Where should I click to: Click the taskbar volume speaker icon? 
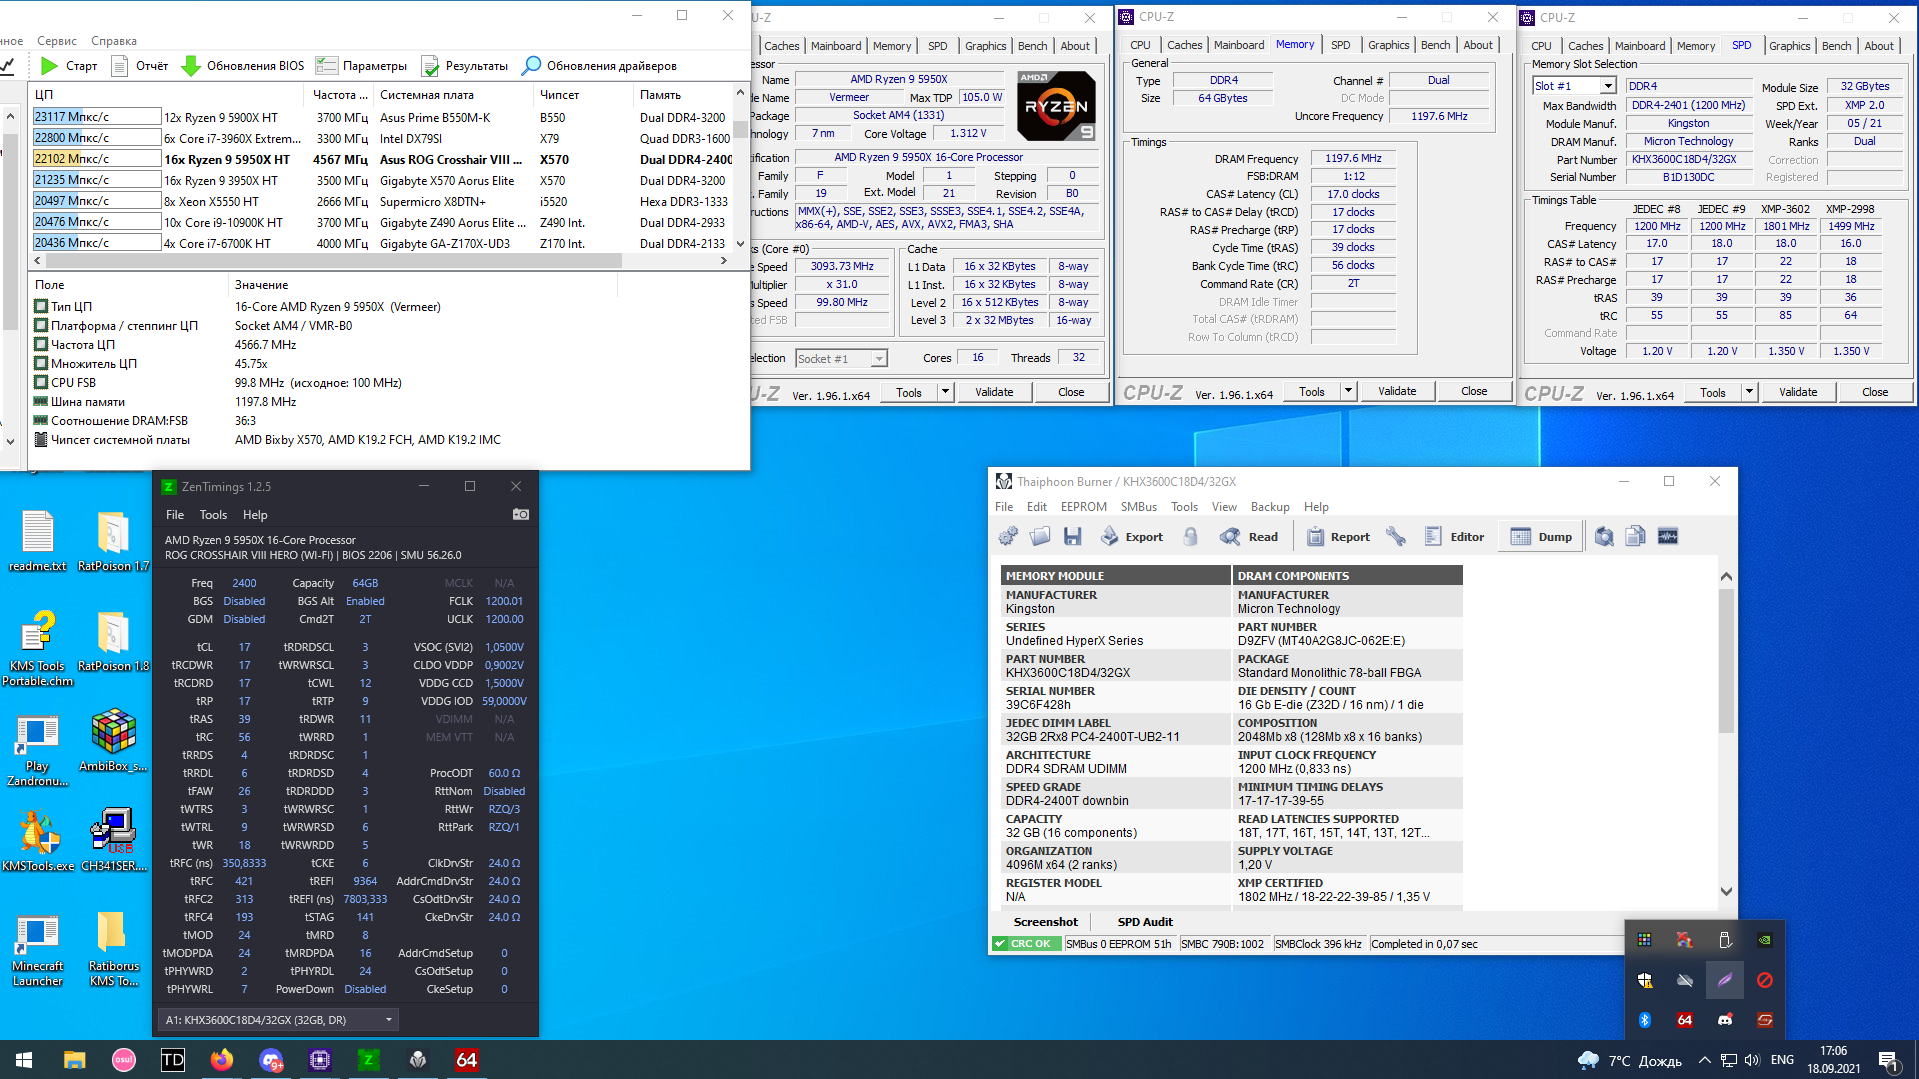click(x=1751, y=1060)
